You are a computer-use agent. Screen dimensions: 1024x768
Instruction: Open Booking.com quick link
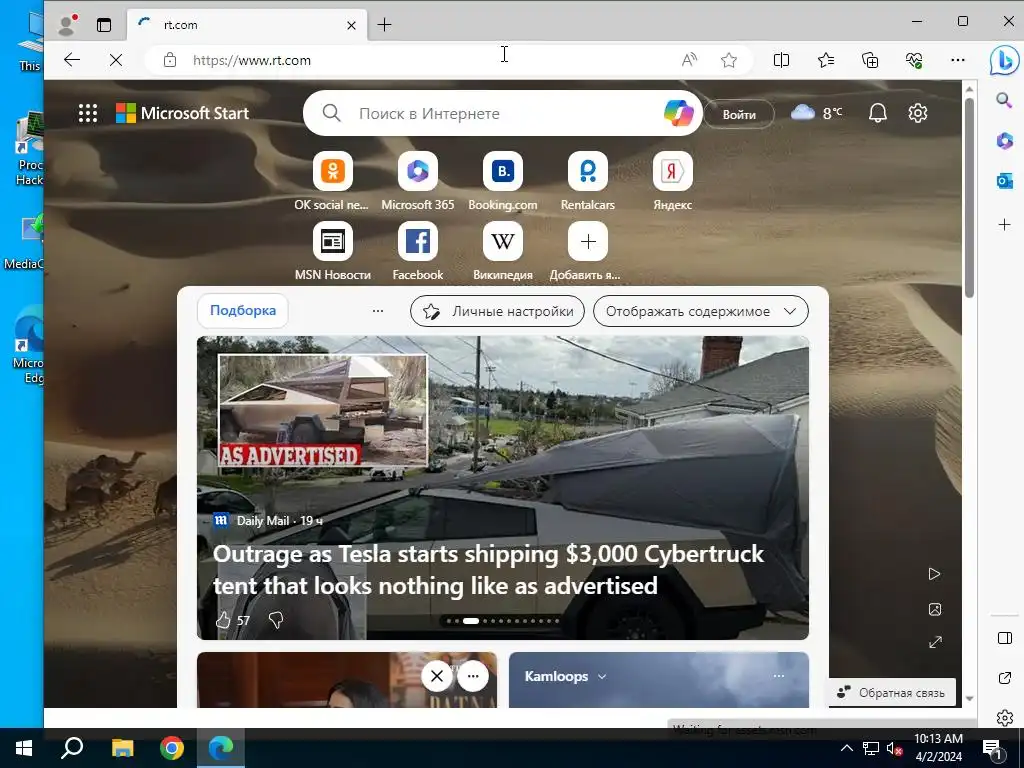click(x=503, y=181)
